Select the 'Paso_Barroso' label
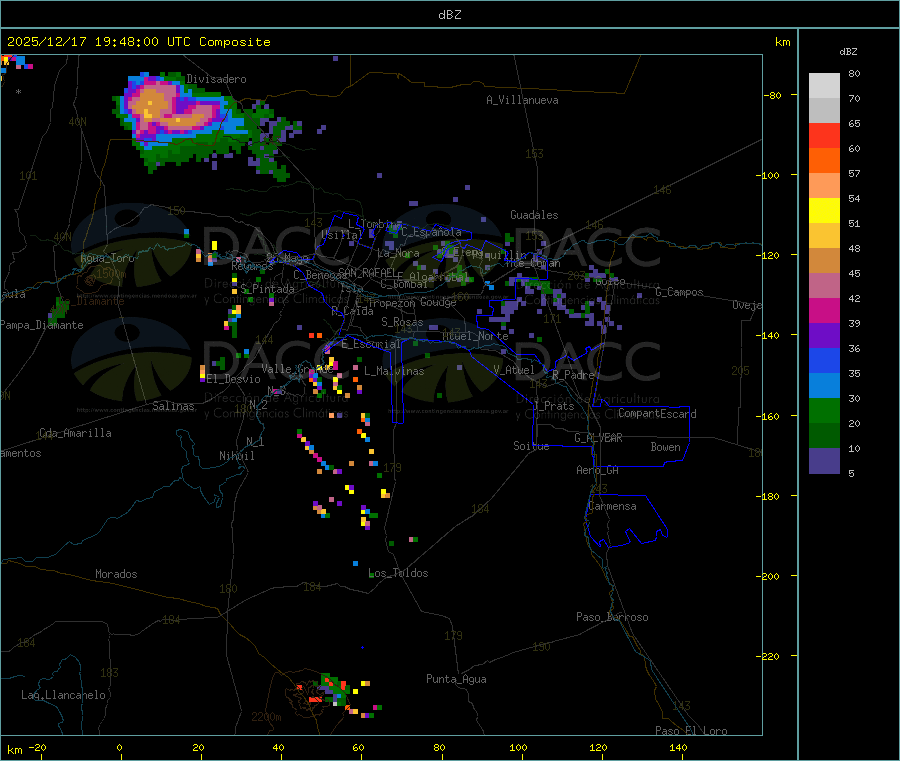Image resolution: width=900 pixels, height=761 pixels. pos(612,618)
